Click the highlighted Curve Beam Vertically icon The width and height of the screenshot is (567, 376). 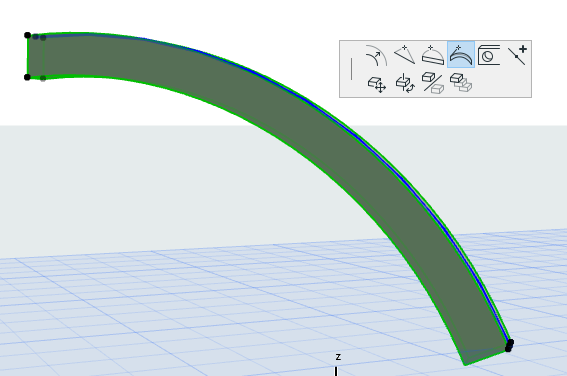(x=461, y=55)
